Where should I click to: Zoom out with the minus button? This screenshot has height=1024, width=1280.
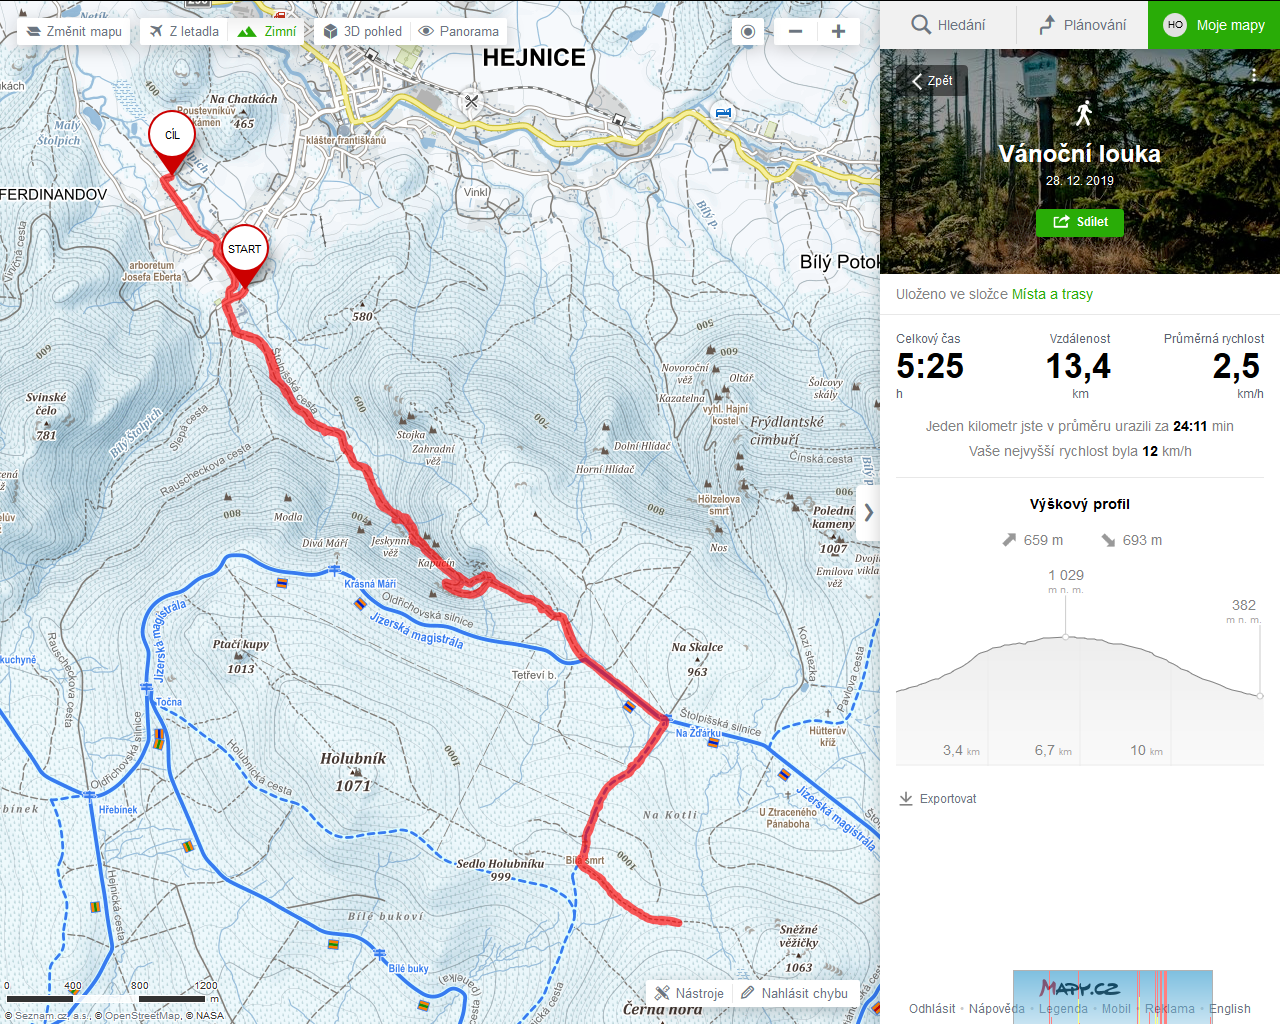[x=795, y=31]
